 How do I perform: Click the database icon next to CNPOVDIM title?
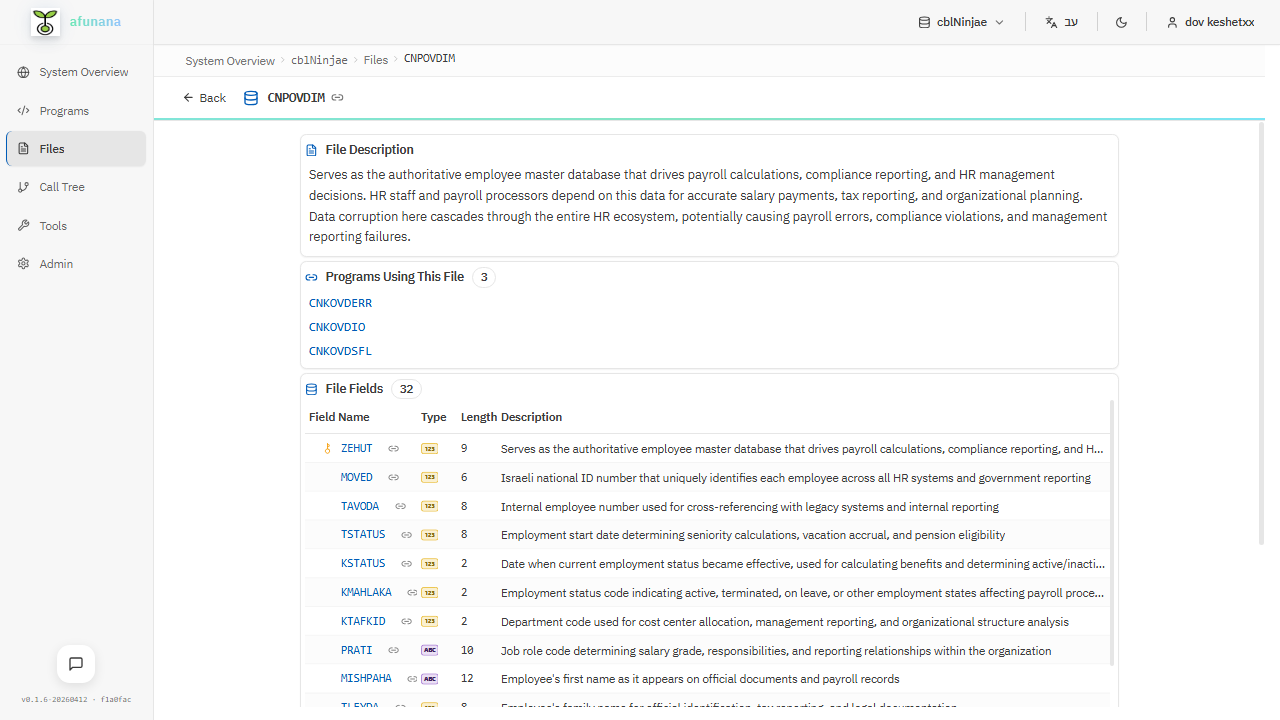251,97
